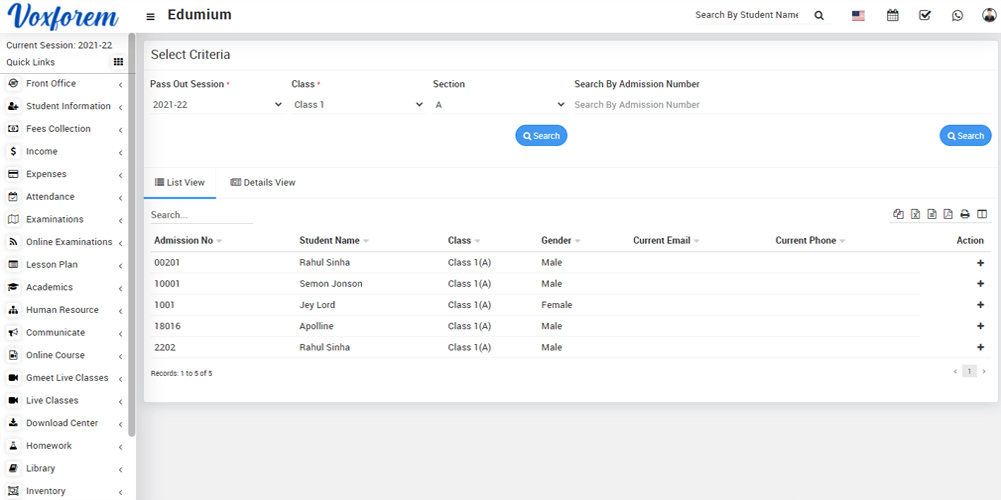This screenshot has height=500, width=1001.
Task: Click the US flag language icon
Action: (858, 15)
